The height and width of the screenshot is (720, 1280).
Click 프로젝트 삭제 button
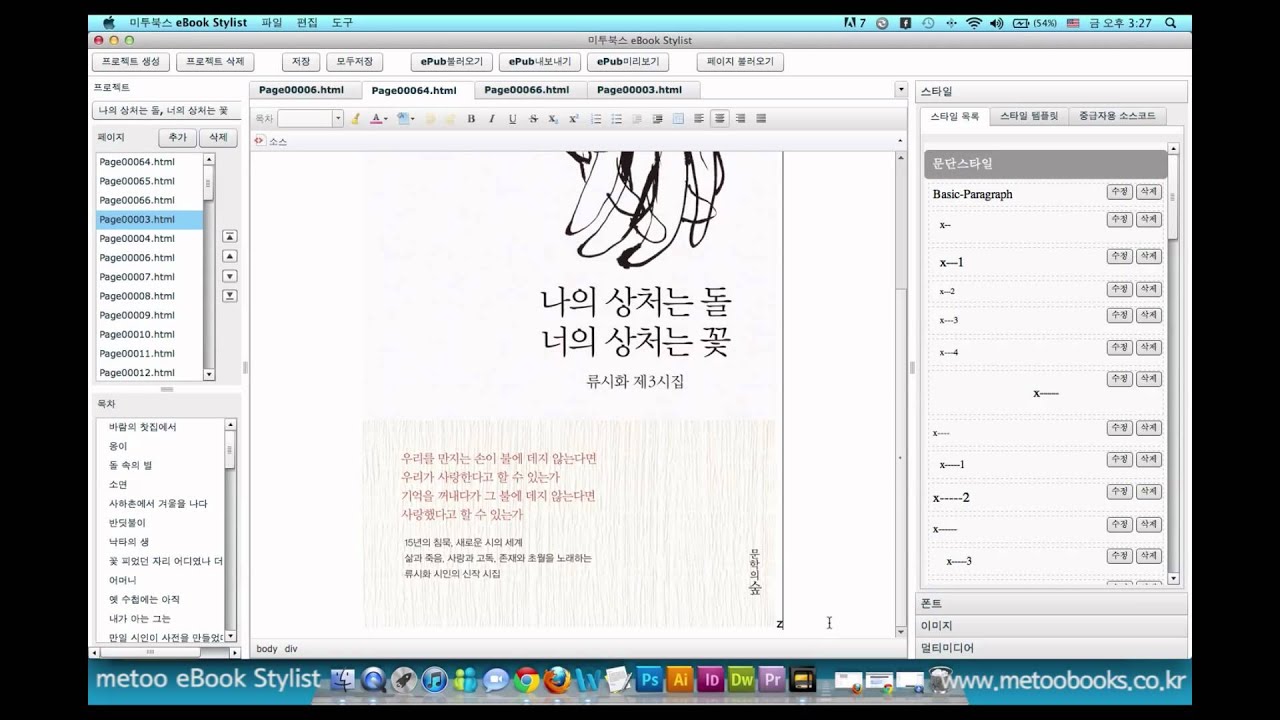pyautogui.click(x=215, y=62)
